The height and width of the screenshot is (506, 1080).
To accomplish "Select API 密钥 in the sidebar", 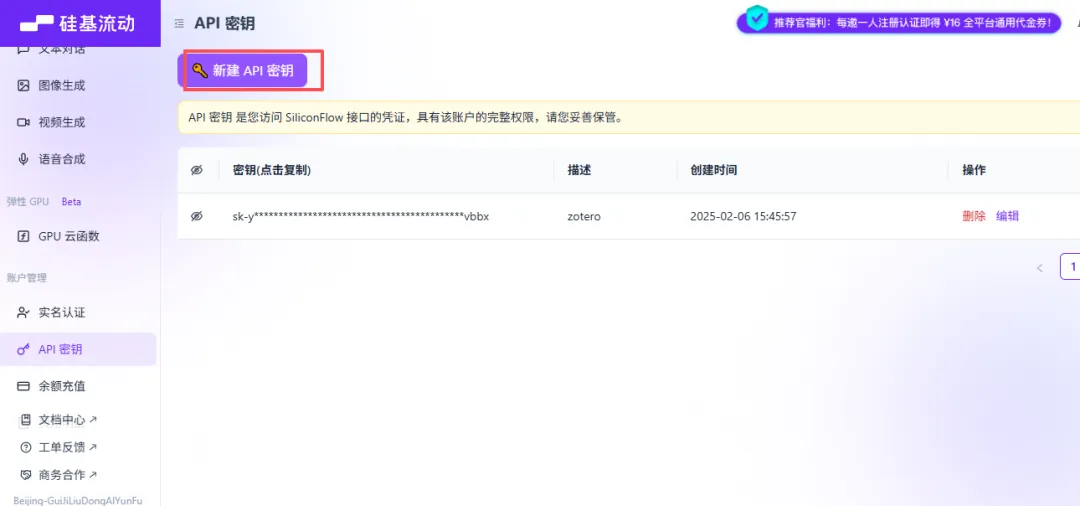I will coord(79,349).
